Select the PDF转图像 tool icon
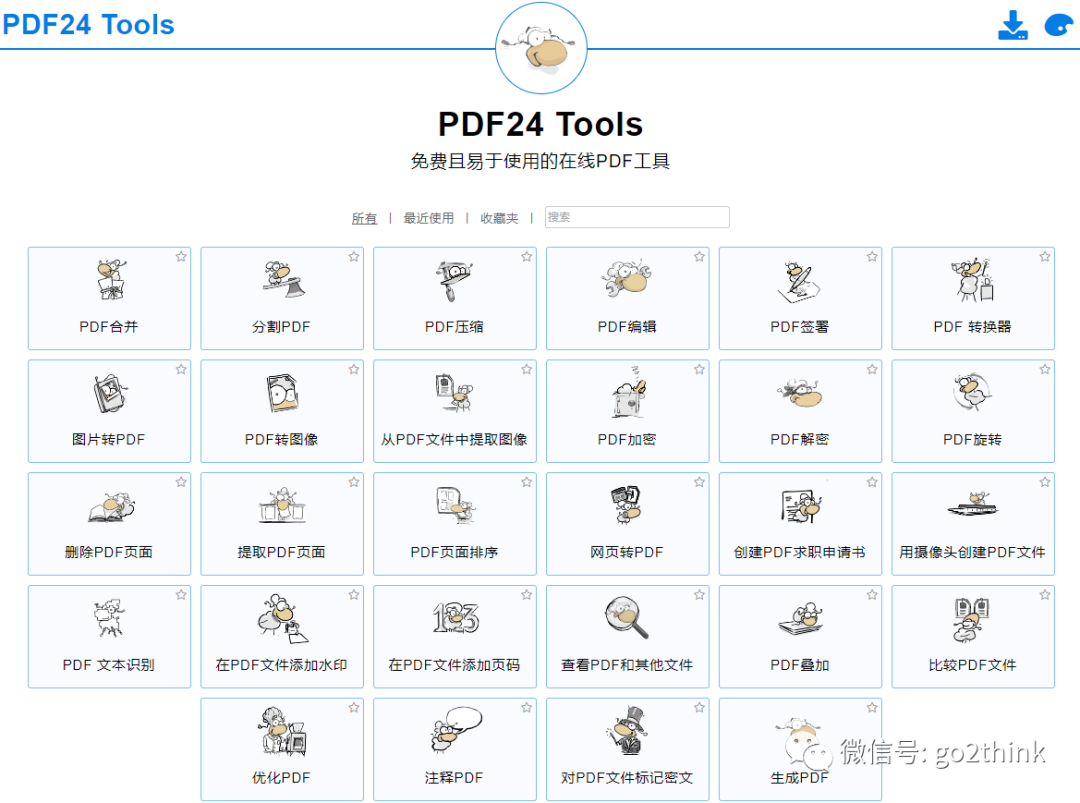 click(282, 393)
